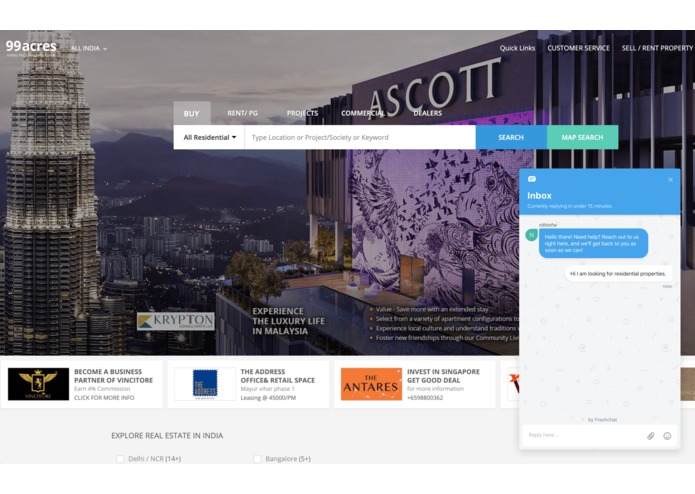Switch to PROJECTS tab
This screenshot has width=695, height=494.
[x=302, y=113]
